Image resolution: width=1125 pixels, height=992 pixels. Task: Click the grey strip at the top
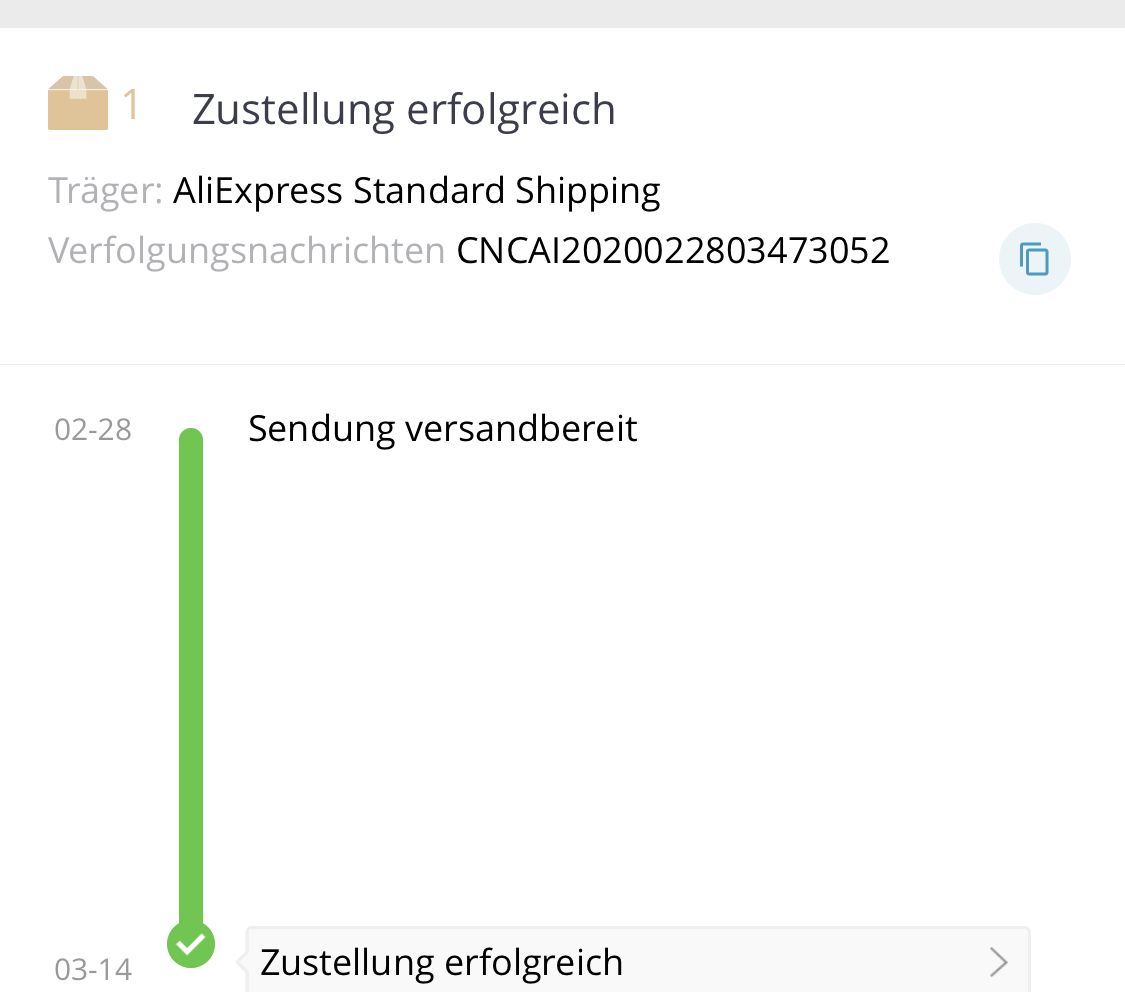(x=562, y=13)
